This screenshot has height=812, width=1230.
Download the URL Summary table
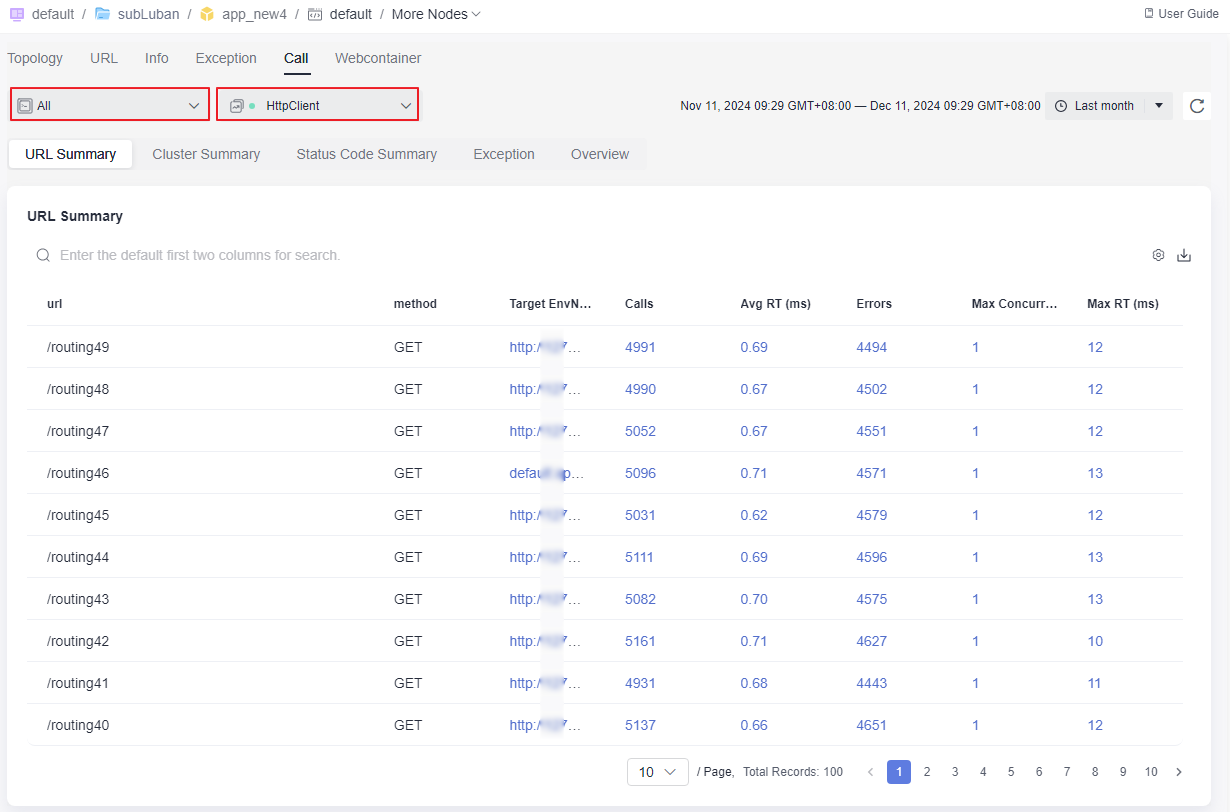(x=1184, y=255)
